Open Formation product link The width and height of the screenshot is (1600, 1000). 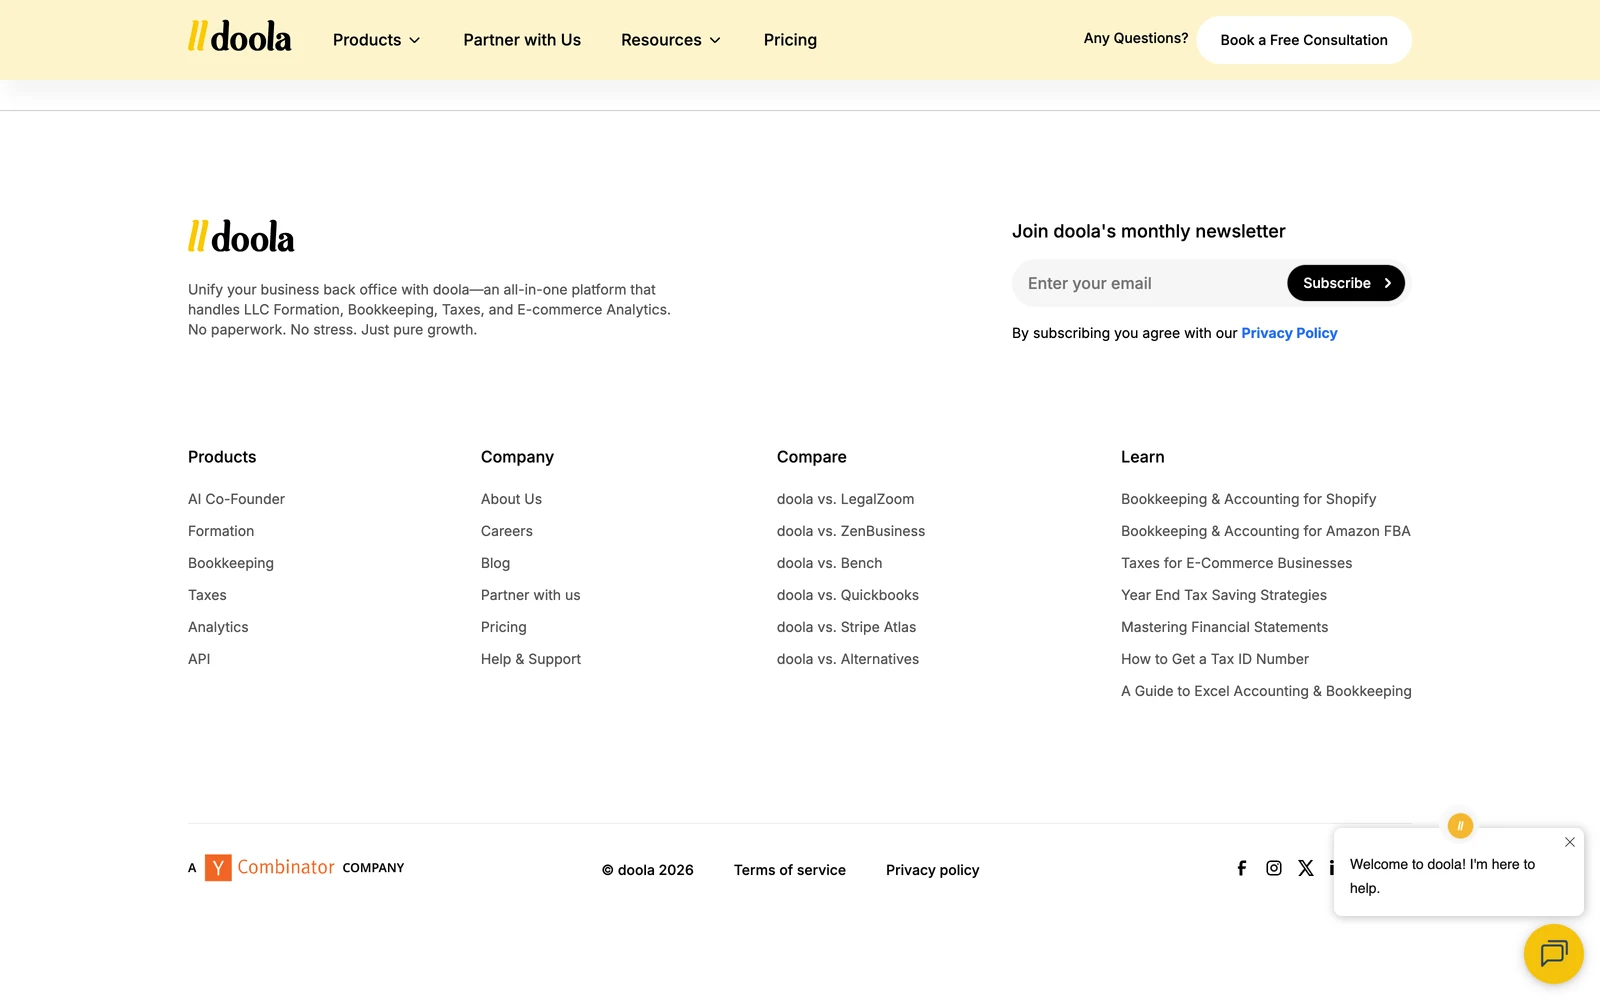[x=221, y=531]
